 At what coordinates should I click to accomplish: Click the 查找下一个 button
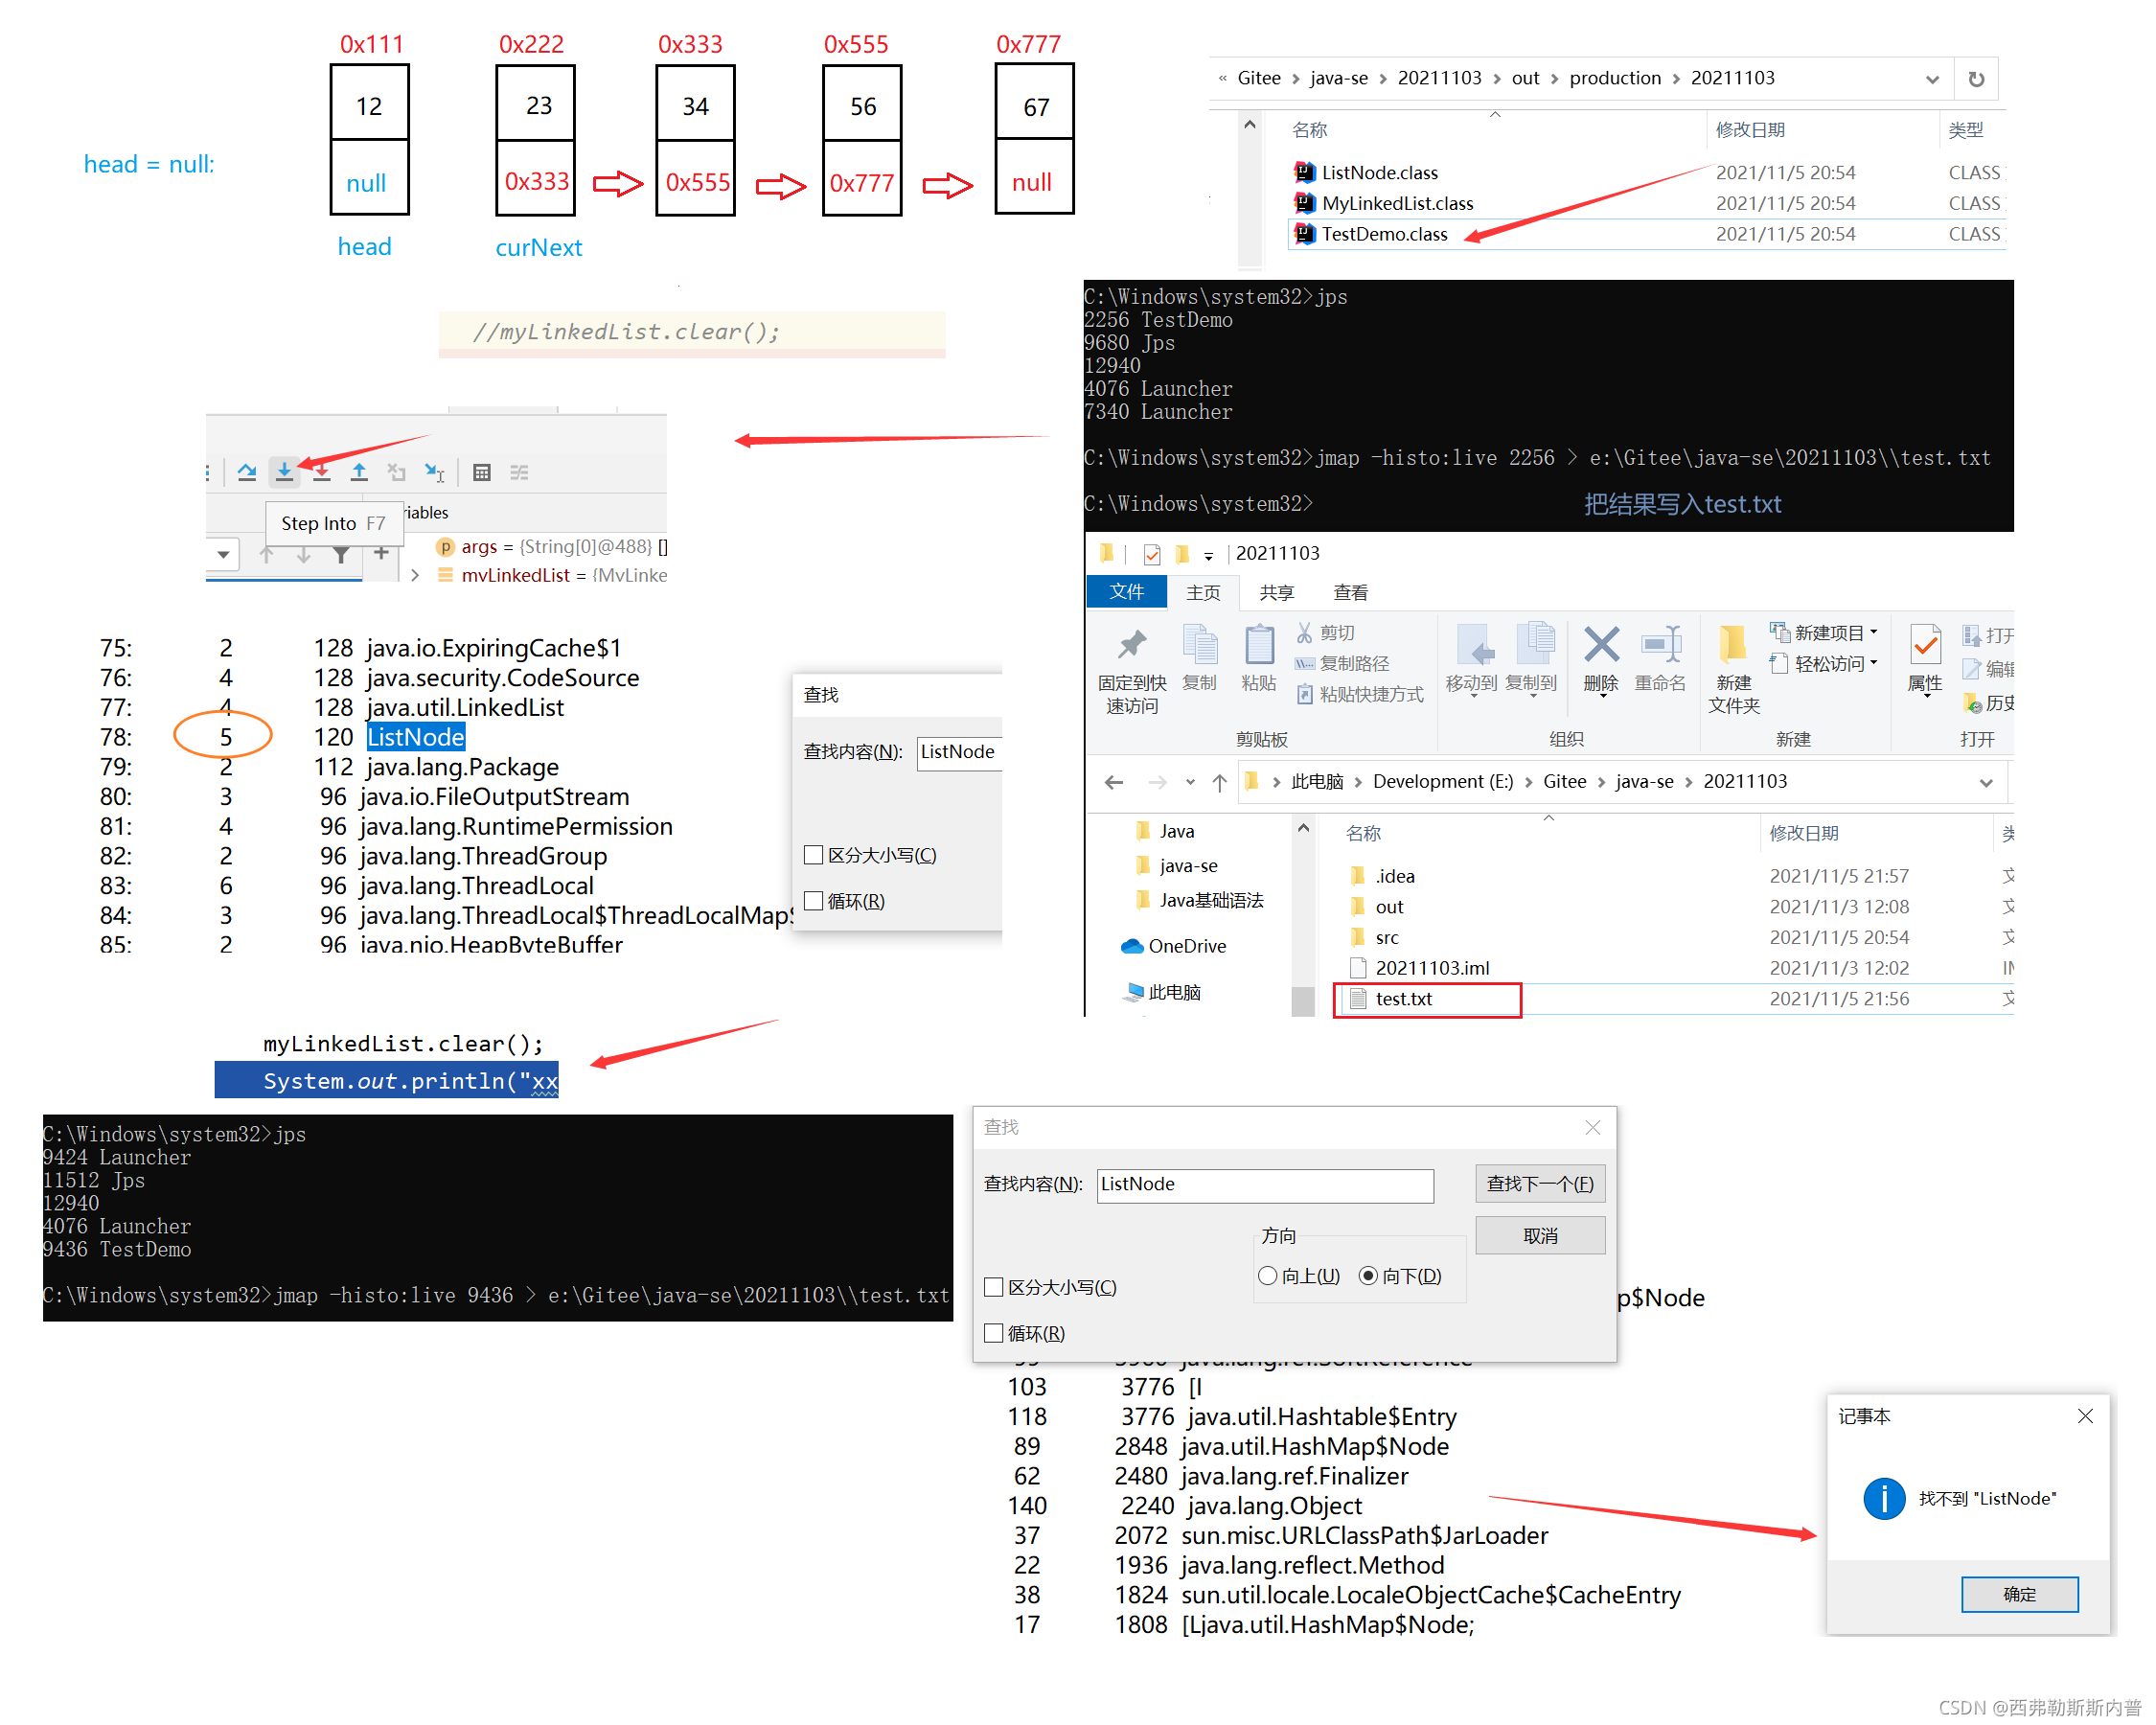[x=1540, y=1184]
